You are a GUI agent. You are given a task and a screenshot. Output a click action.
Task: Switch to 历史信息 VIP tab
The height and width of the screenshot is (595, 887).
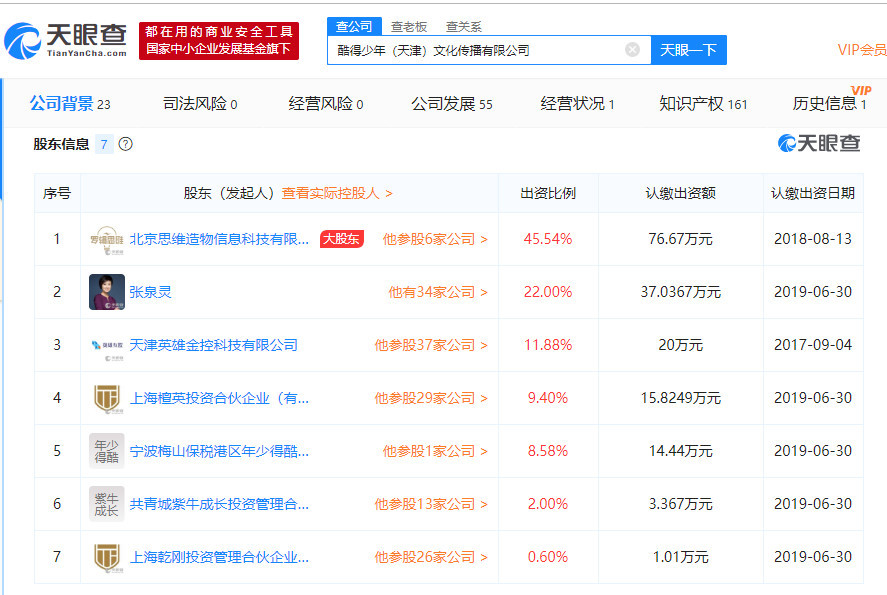point(830,102)
